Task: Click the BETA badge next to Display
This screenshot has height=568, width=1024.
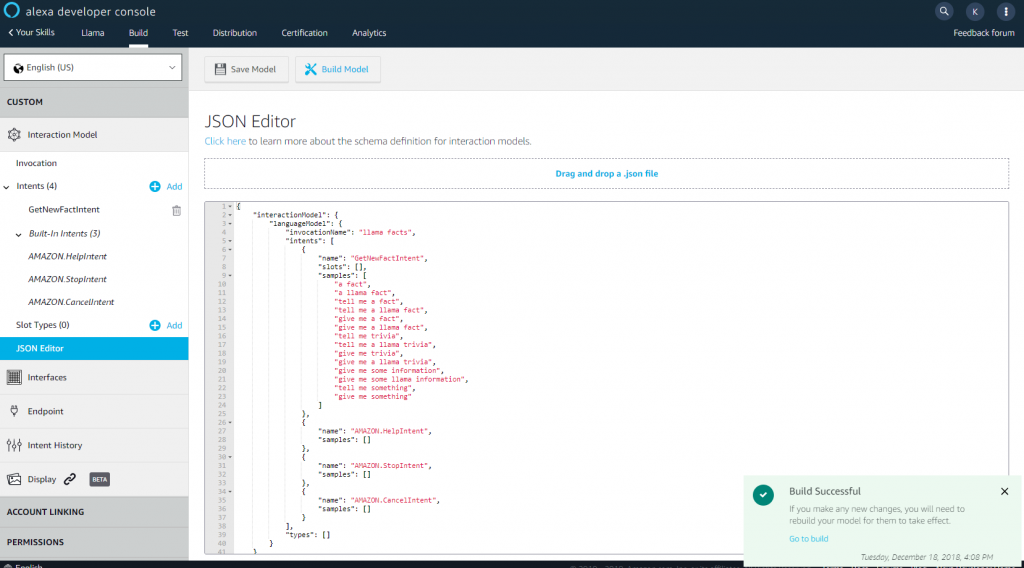Action: 99,479
